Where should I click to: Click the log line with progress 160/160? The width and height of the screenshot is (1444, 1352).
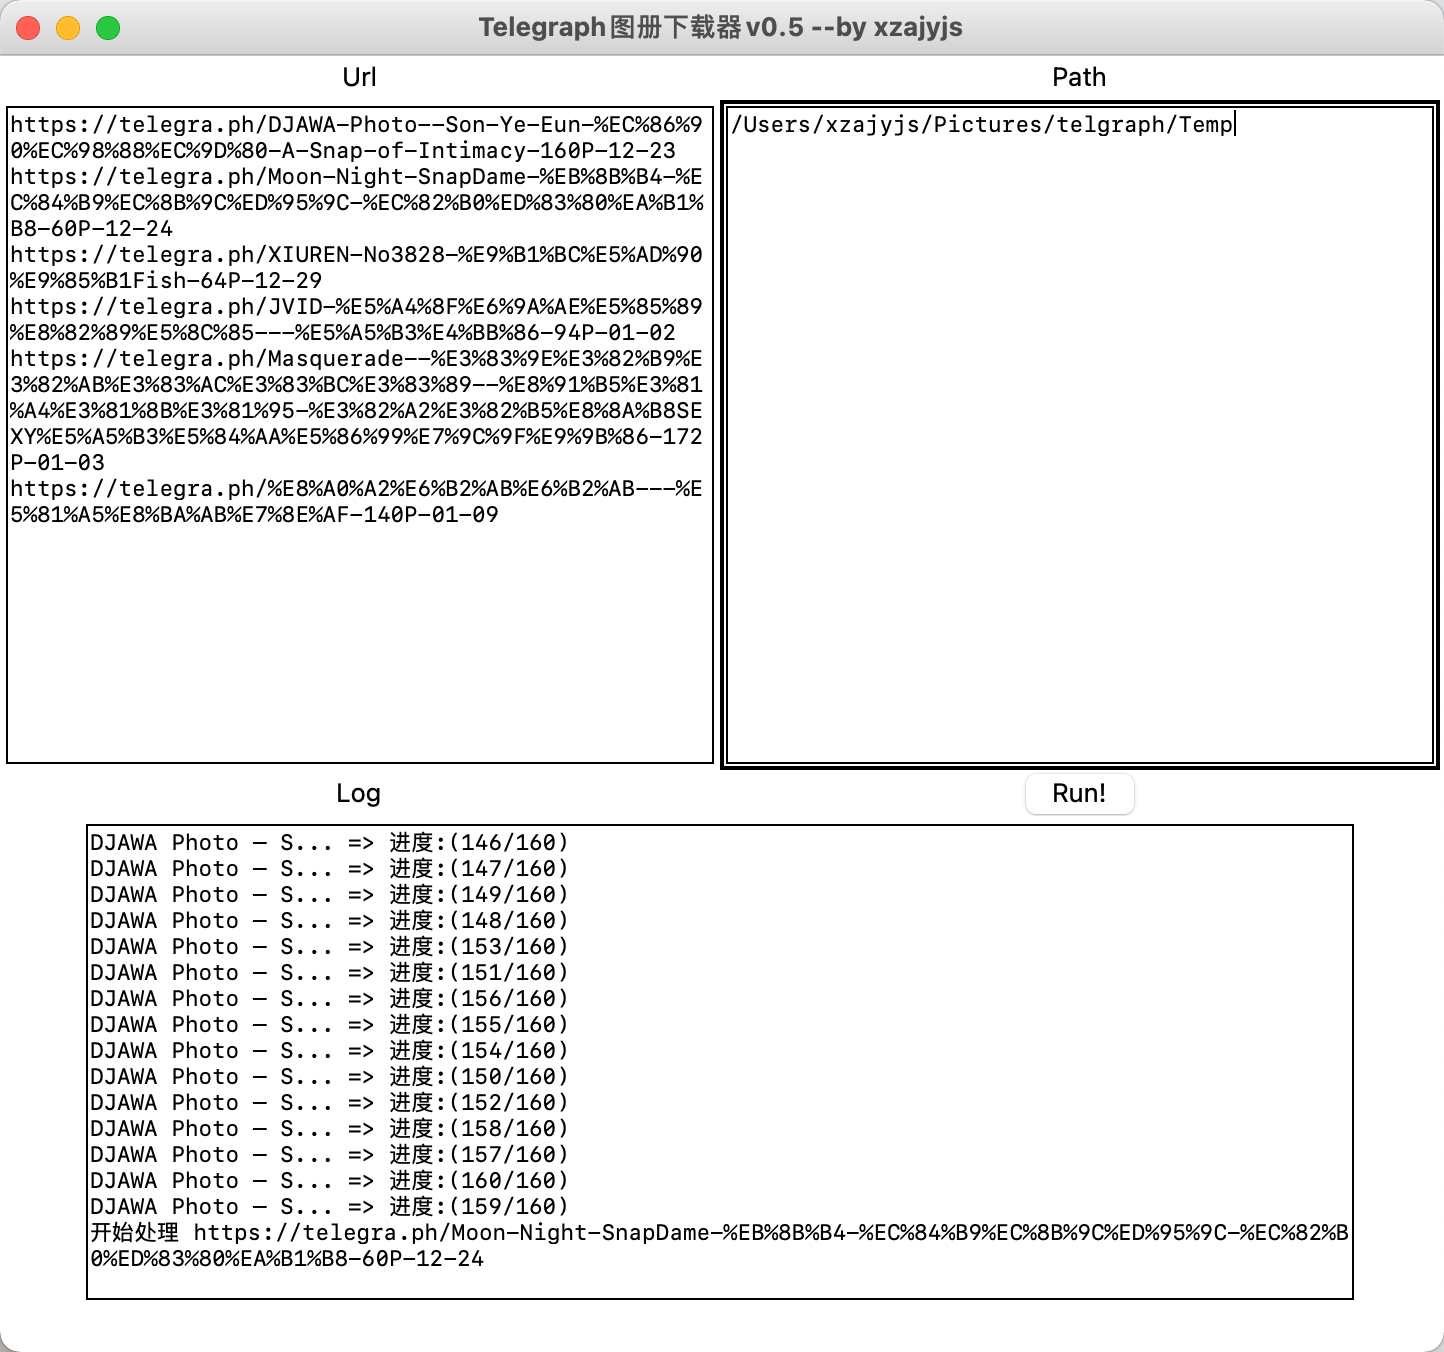pos(329,1181)
